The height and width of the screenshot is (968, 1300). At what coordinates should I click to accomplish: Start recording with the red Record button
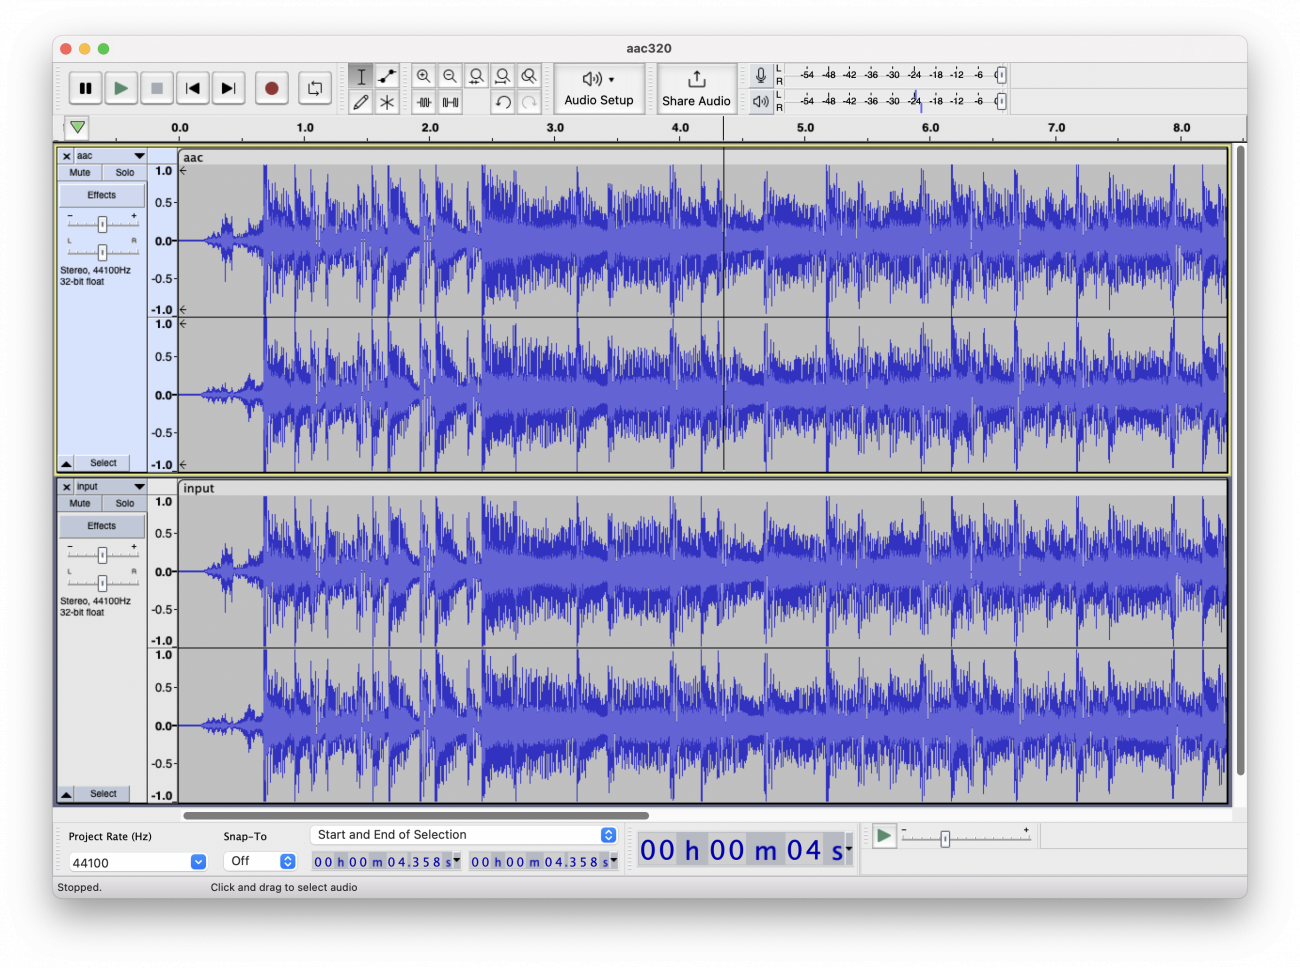pos(271,88)
